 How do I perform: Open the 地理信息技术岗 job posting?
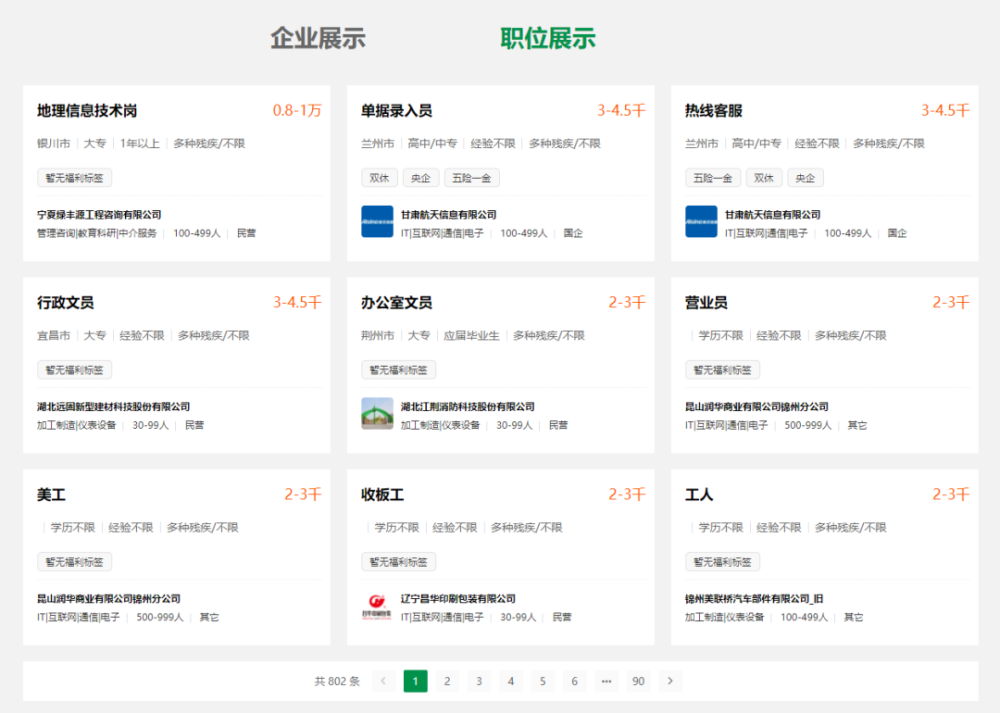coord(90,111)
